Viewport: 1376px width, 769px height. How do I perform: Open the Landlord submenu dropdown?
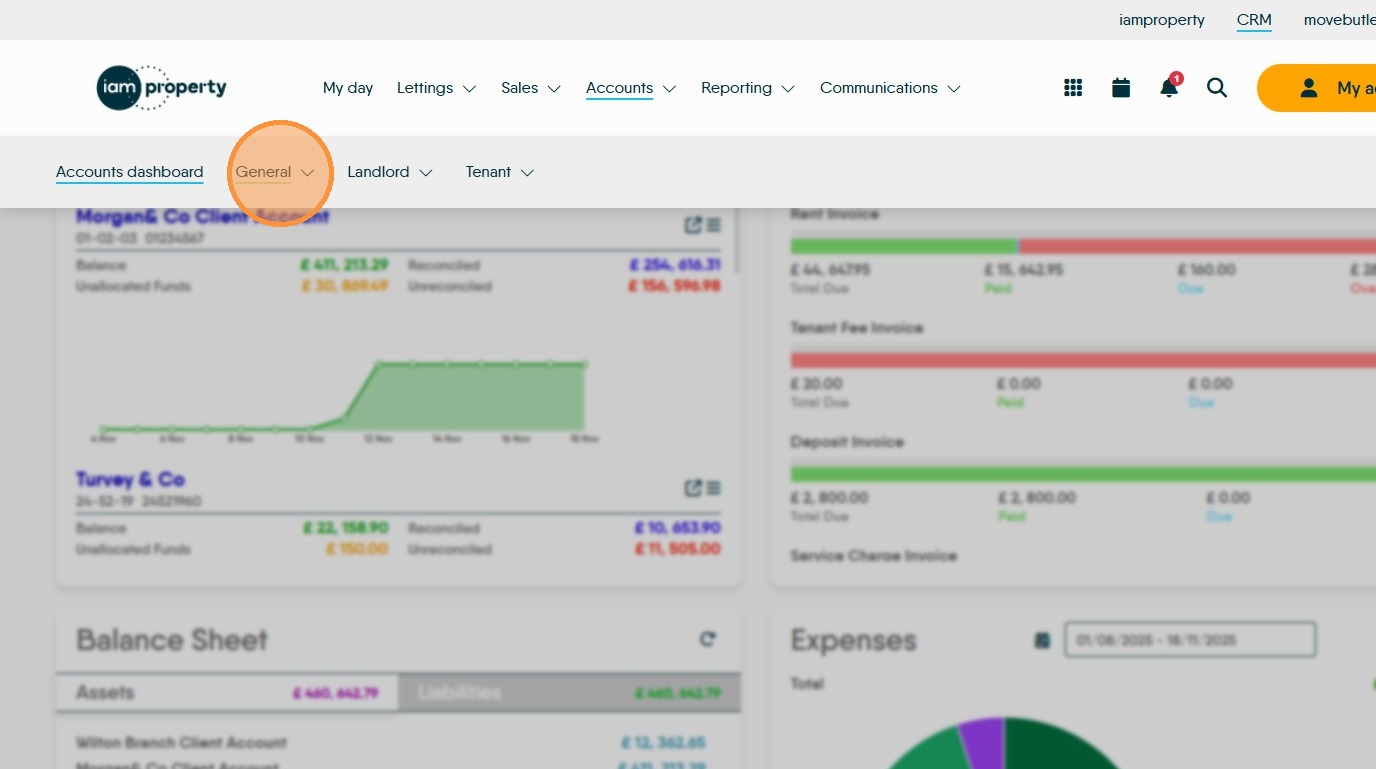[x=390, y=172]
